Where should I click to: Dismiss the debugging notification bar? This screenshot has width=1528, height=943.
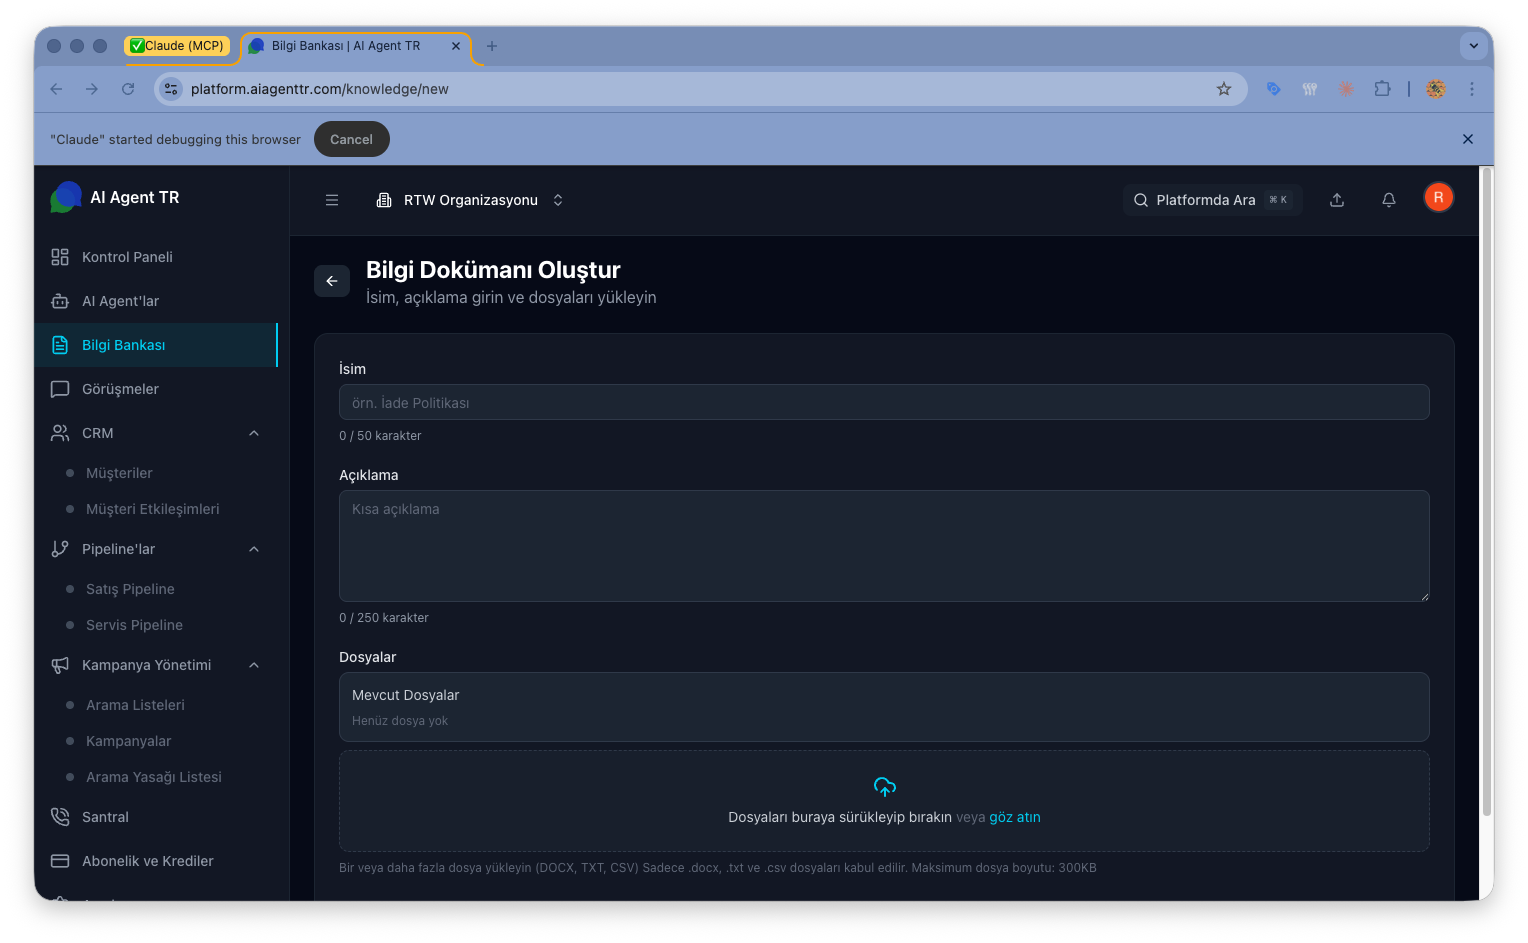(x=1468, y=139)
